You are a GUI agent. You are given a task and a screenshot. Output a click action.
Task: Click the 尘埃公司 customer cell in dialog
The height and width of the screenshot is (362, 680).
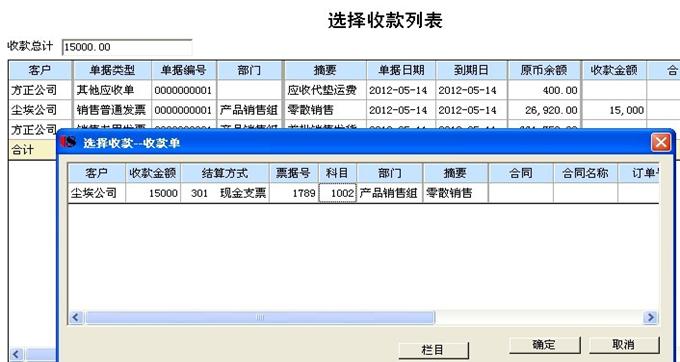(97, 193)
